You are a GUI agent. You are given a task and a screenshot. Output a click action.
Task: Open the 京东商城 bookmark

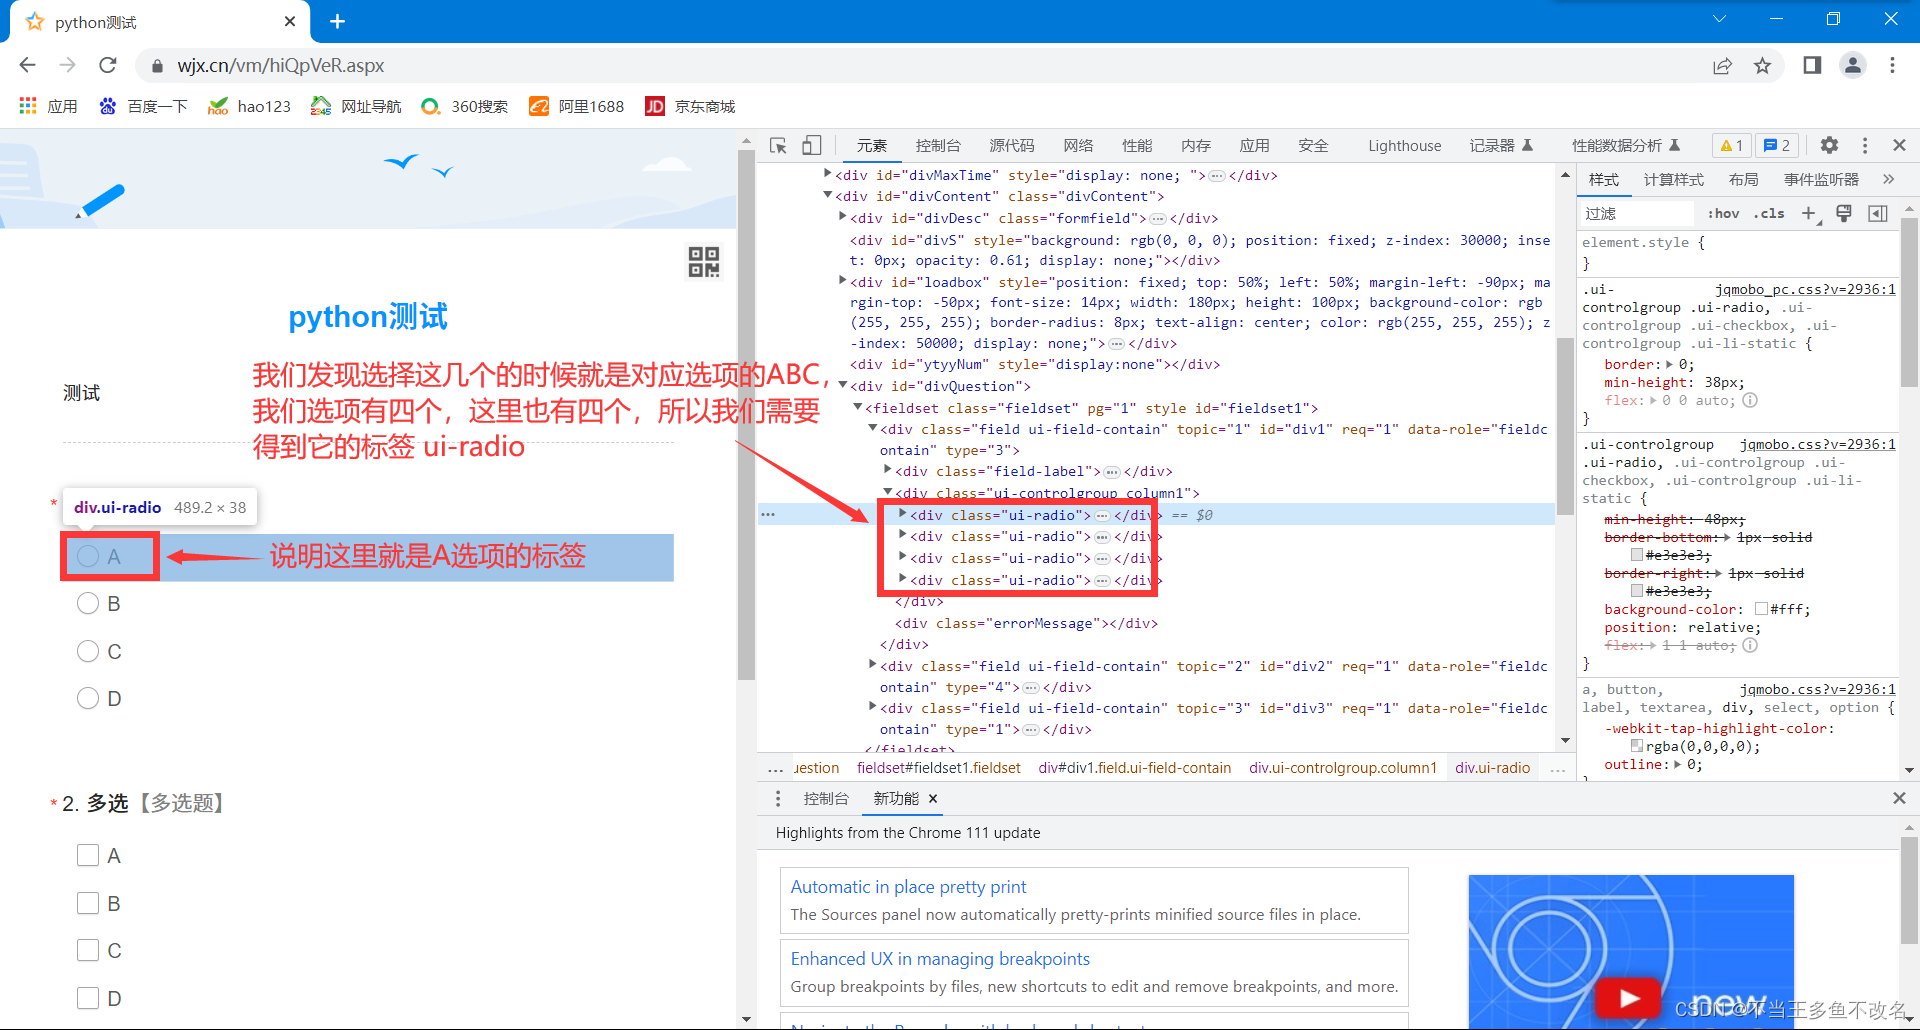(690, 106)
